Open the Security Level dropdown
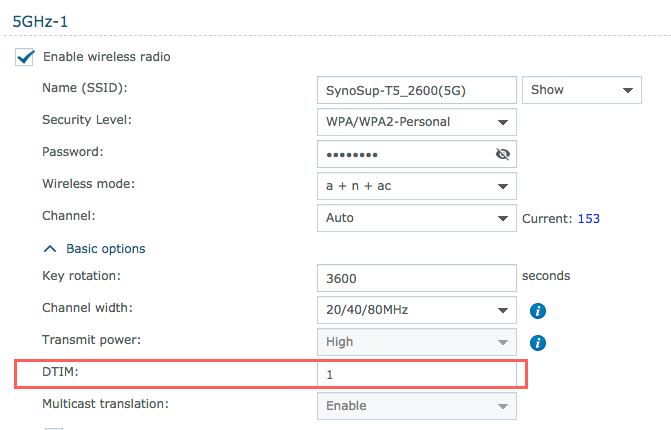The width and height of the screenshot is (671, 430). pos(416,122)
